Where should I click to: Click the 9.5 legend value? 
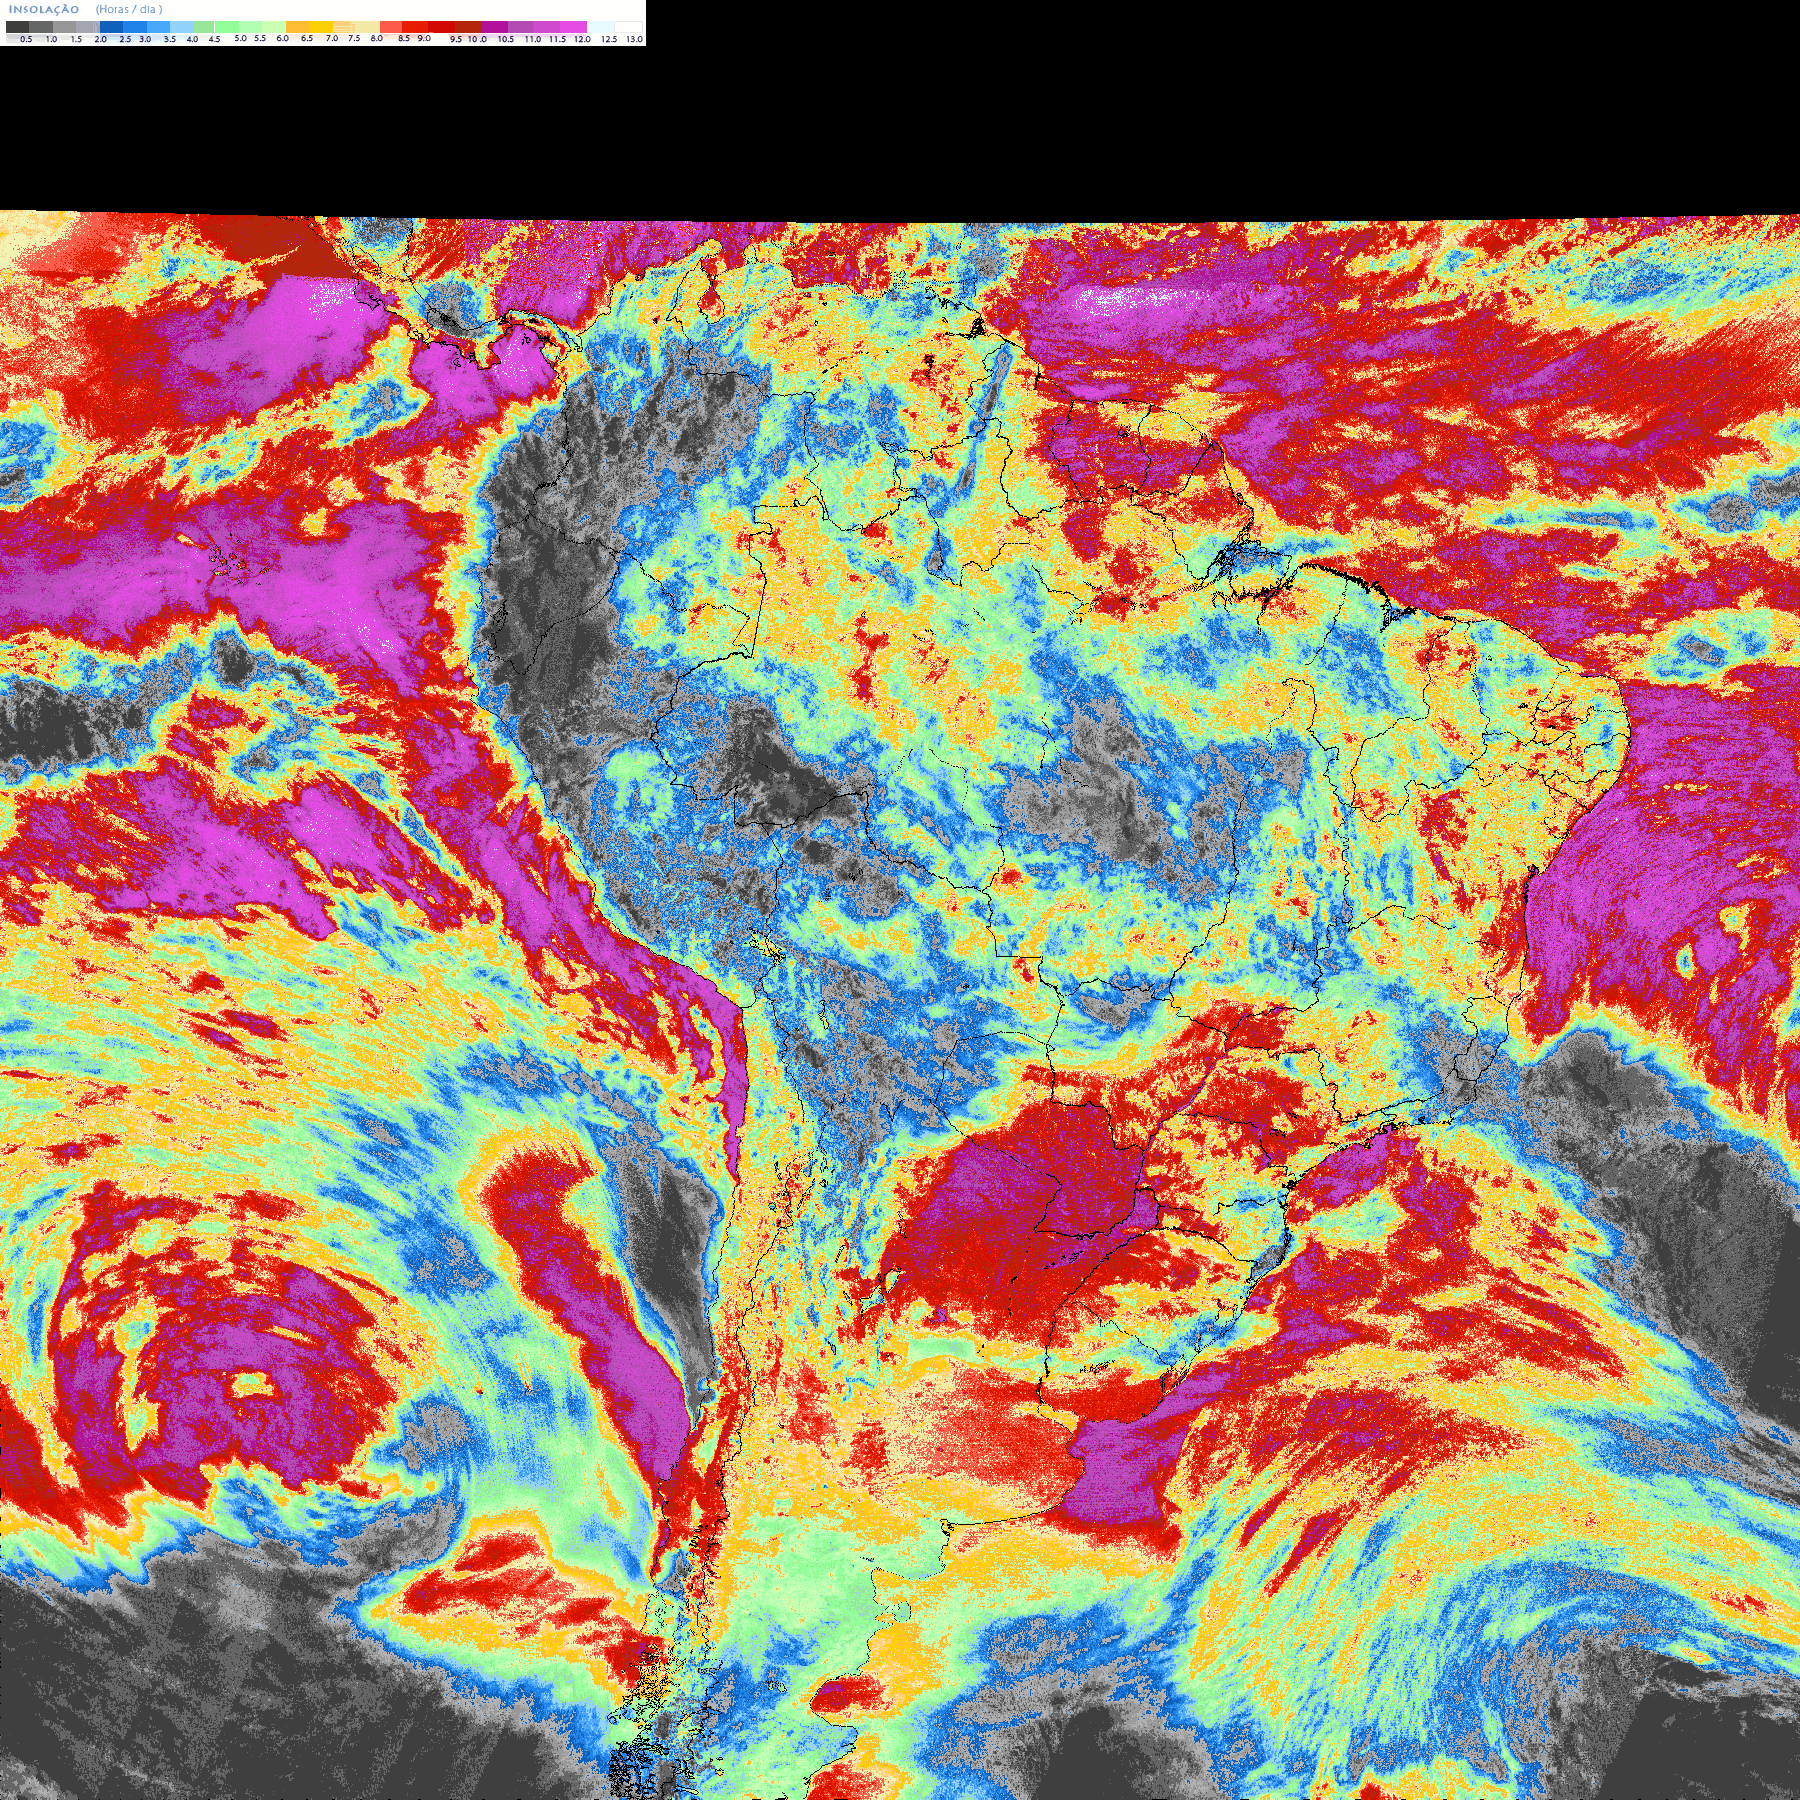[x=456, y=39]
